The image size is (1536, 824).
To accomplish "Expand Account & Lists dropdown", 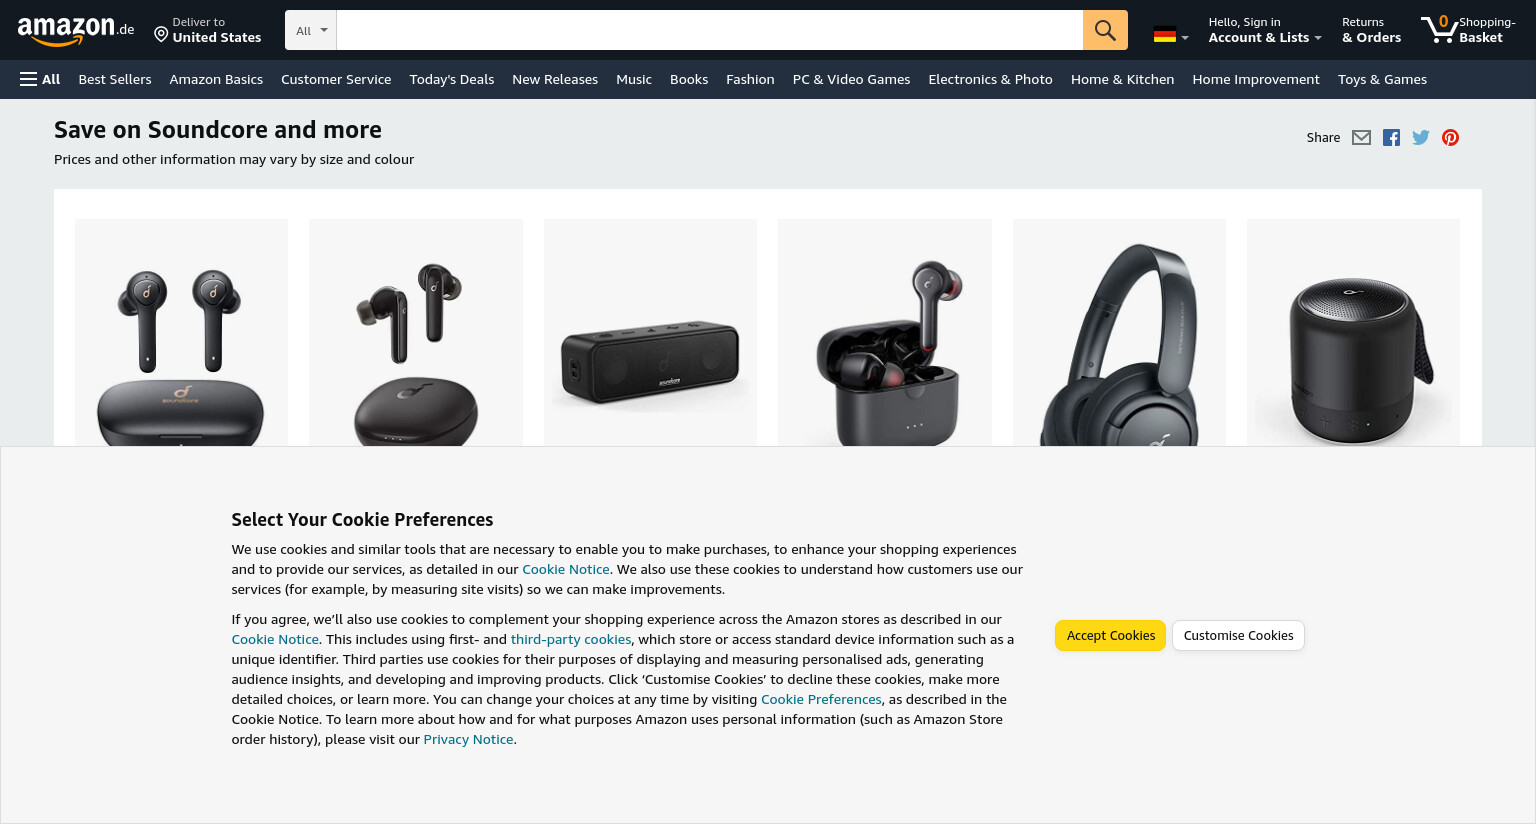I will [x=1265, y=30].
